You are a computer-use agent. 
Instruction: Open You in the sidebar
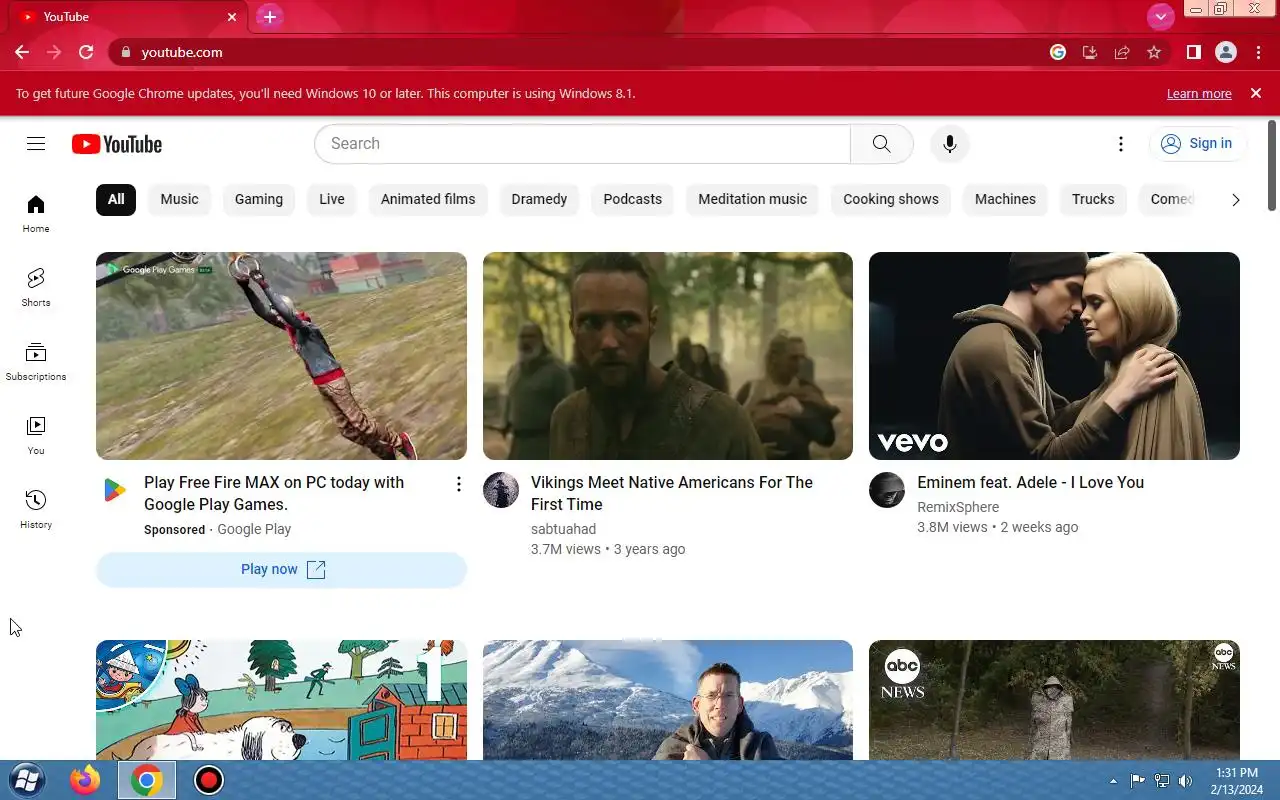pyautogui.click(x=36, y=435)
